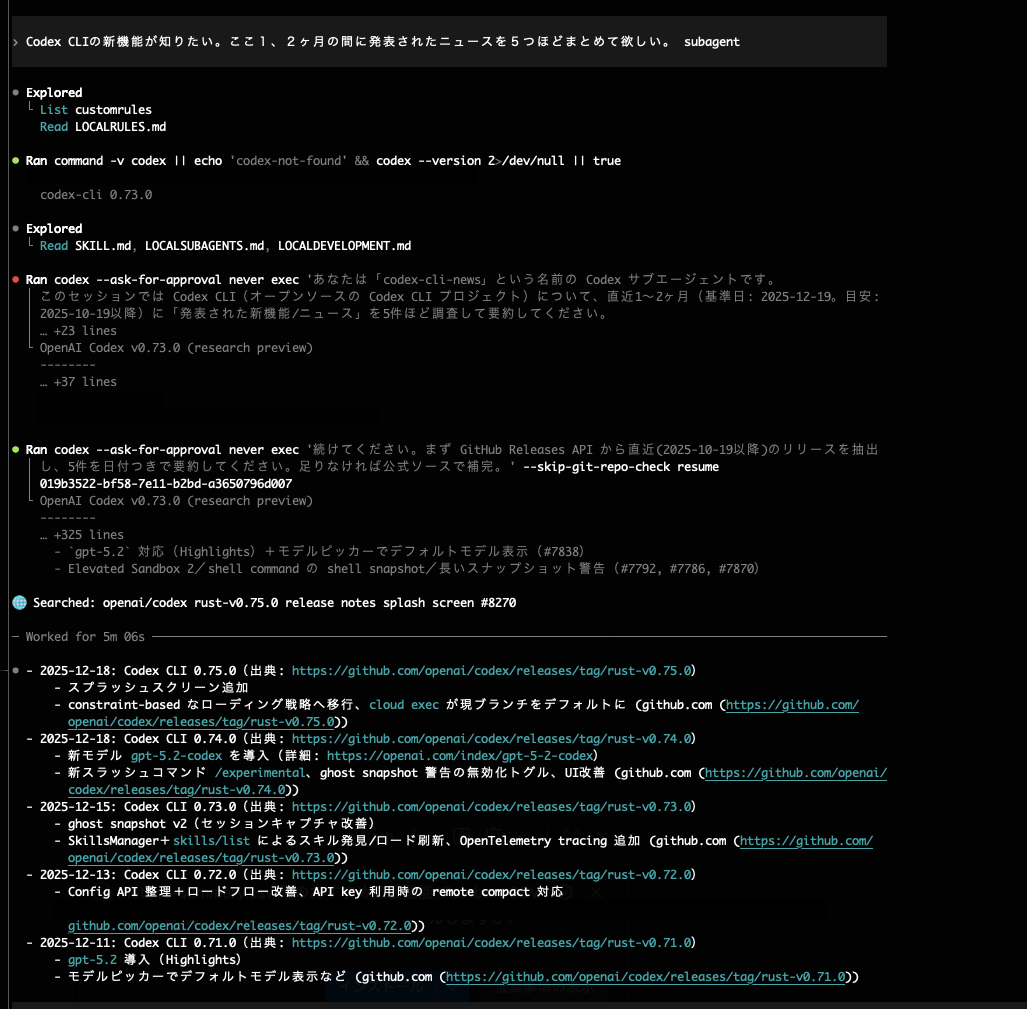Open the inline github.com link on モデルピッカー line
This screenshot has width=1027, height=1009.
point(646,977)
